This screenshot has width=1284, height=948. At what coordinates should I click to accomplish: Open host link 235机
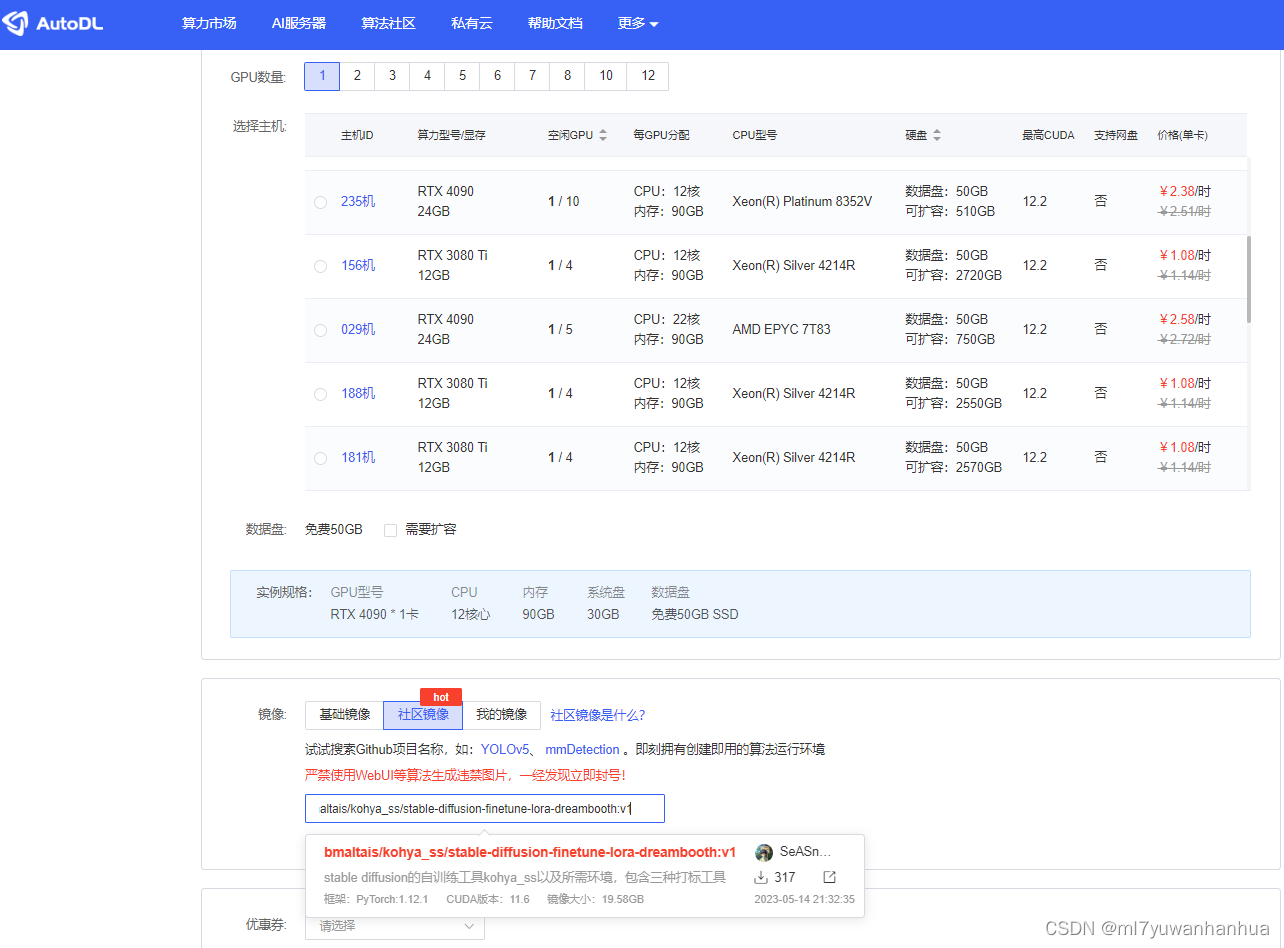(358, 202)
